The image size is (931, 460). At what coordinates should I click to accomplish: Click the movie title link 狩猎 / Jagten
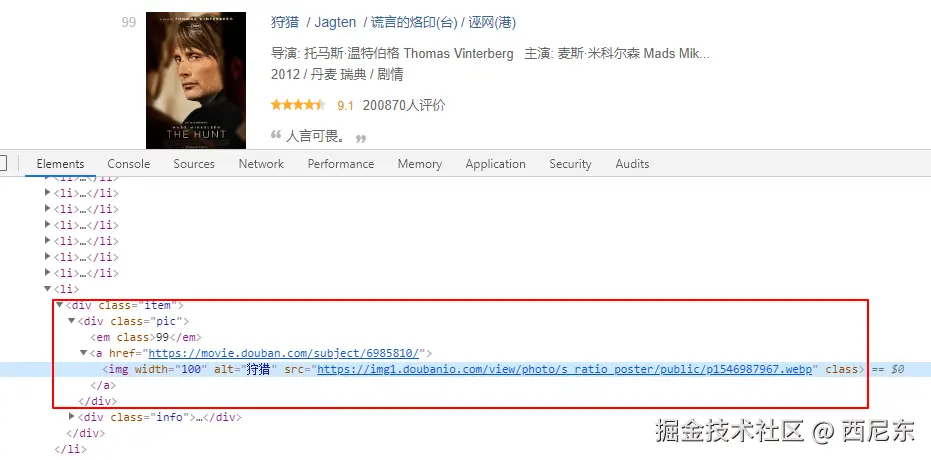click(393, 23)
